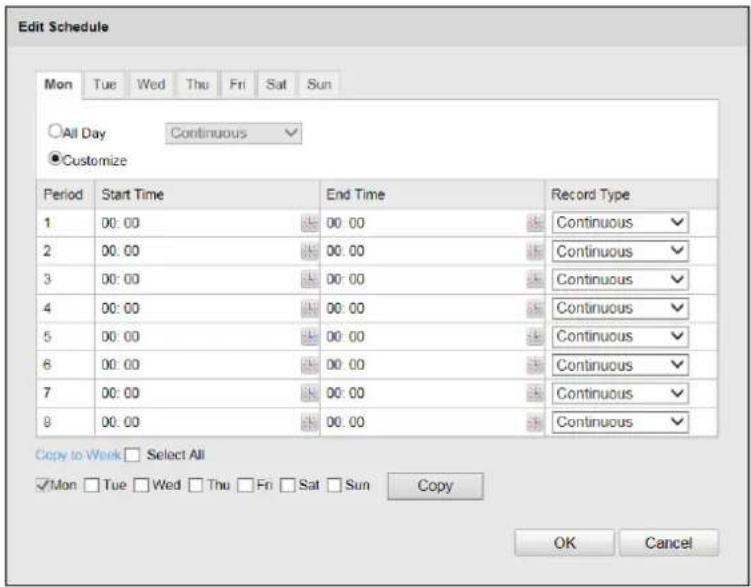Dismiss dialog with the Cancel button
Screen dimensions: 751x587
coord(669,542)
